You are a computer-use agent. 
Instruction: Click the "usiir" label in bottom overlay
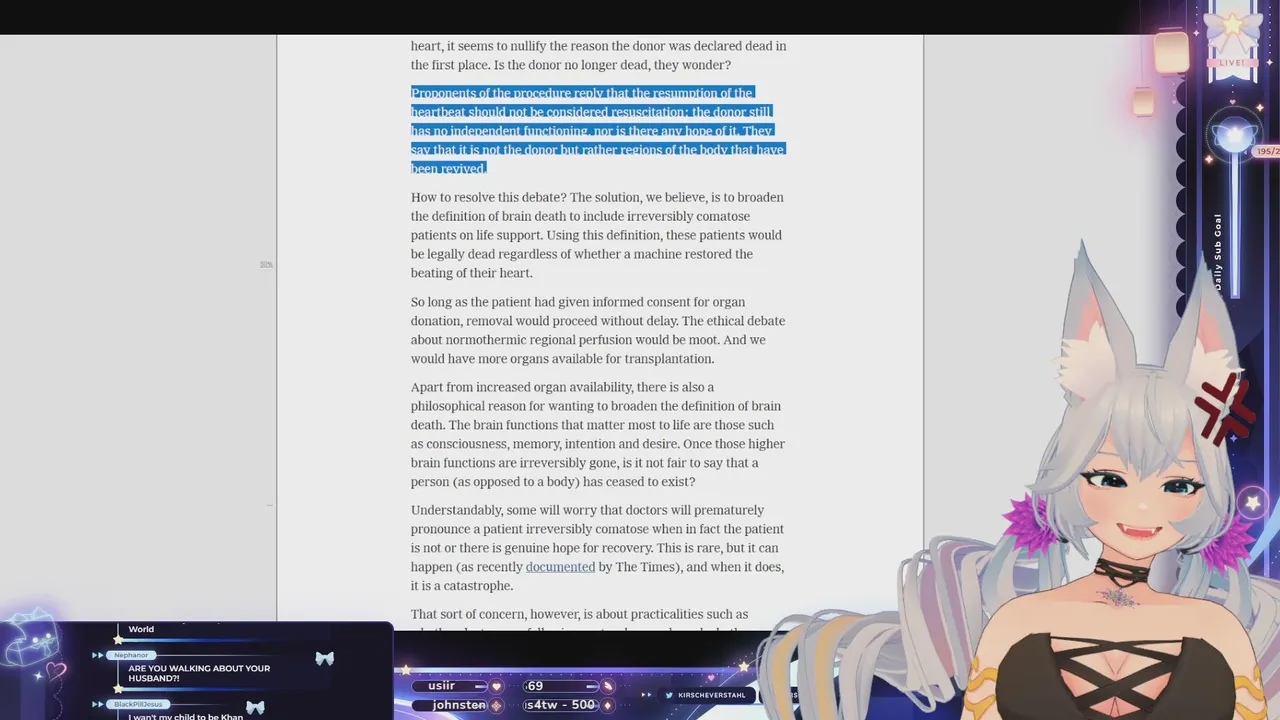(441, 686)
